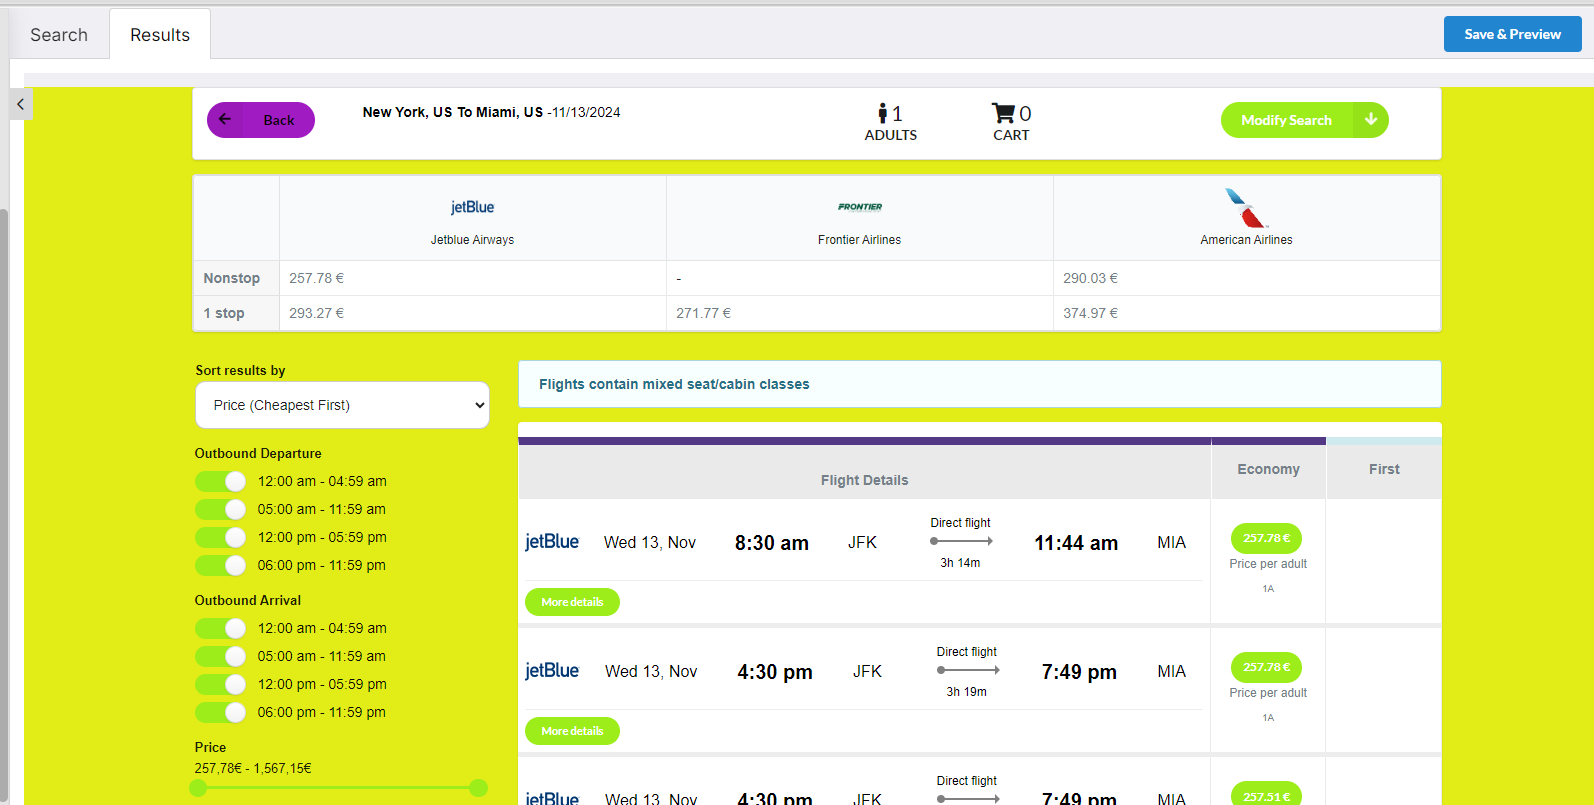Select 257.78 € price for 8:30 am flight

(1266, 538)
